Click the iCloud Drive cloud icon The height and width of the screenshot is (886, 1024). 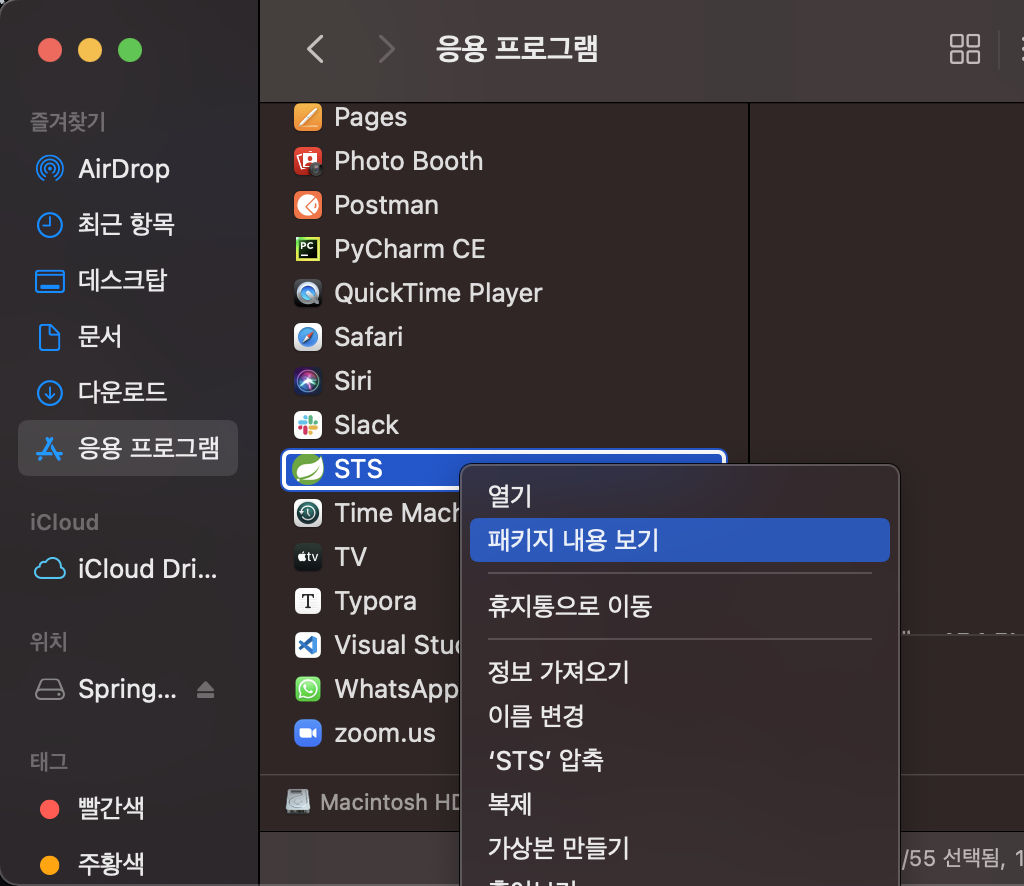tap(50, 569)
